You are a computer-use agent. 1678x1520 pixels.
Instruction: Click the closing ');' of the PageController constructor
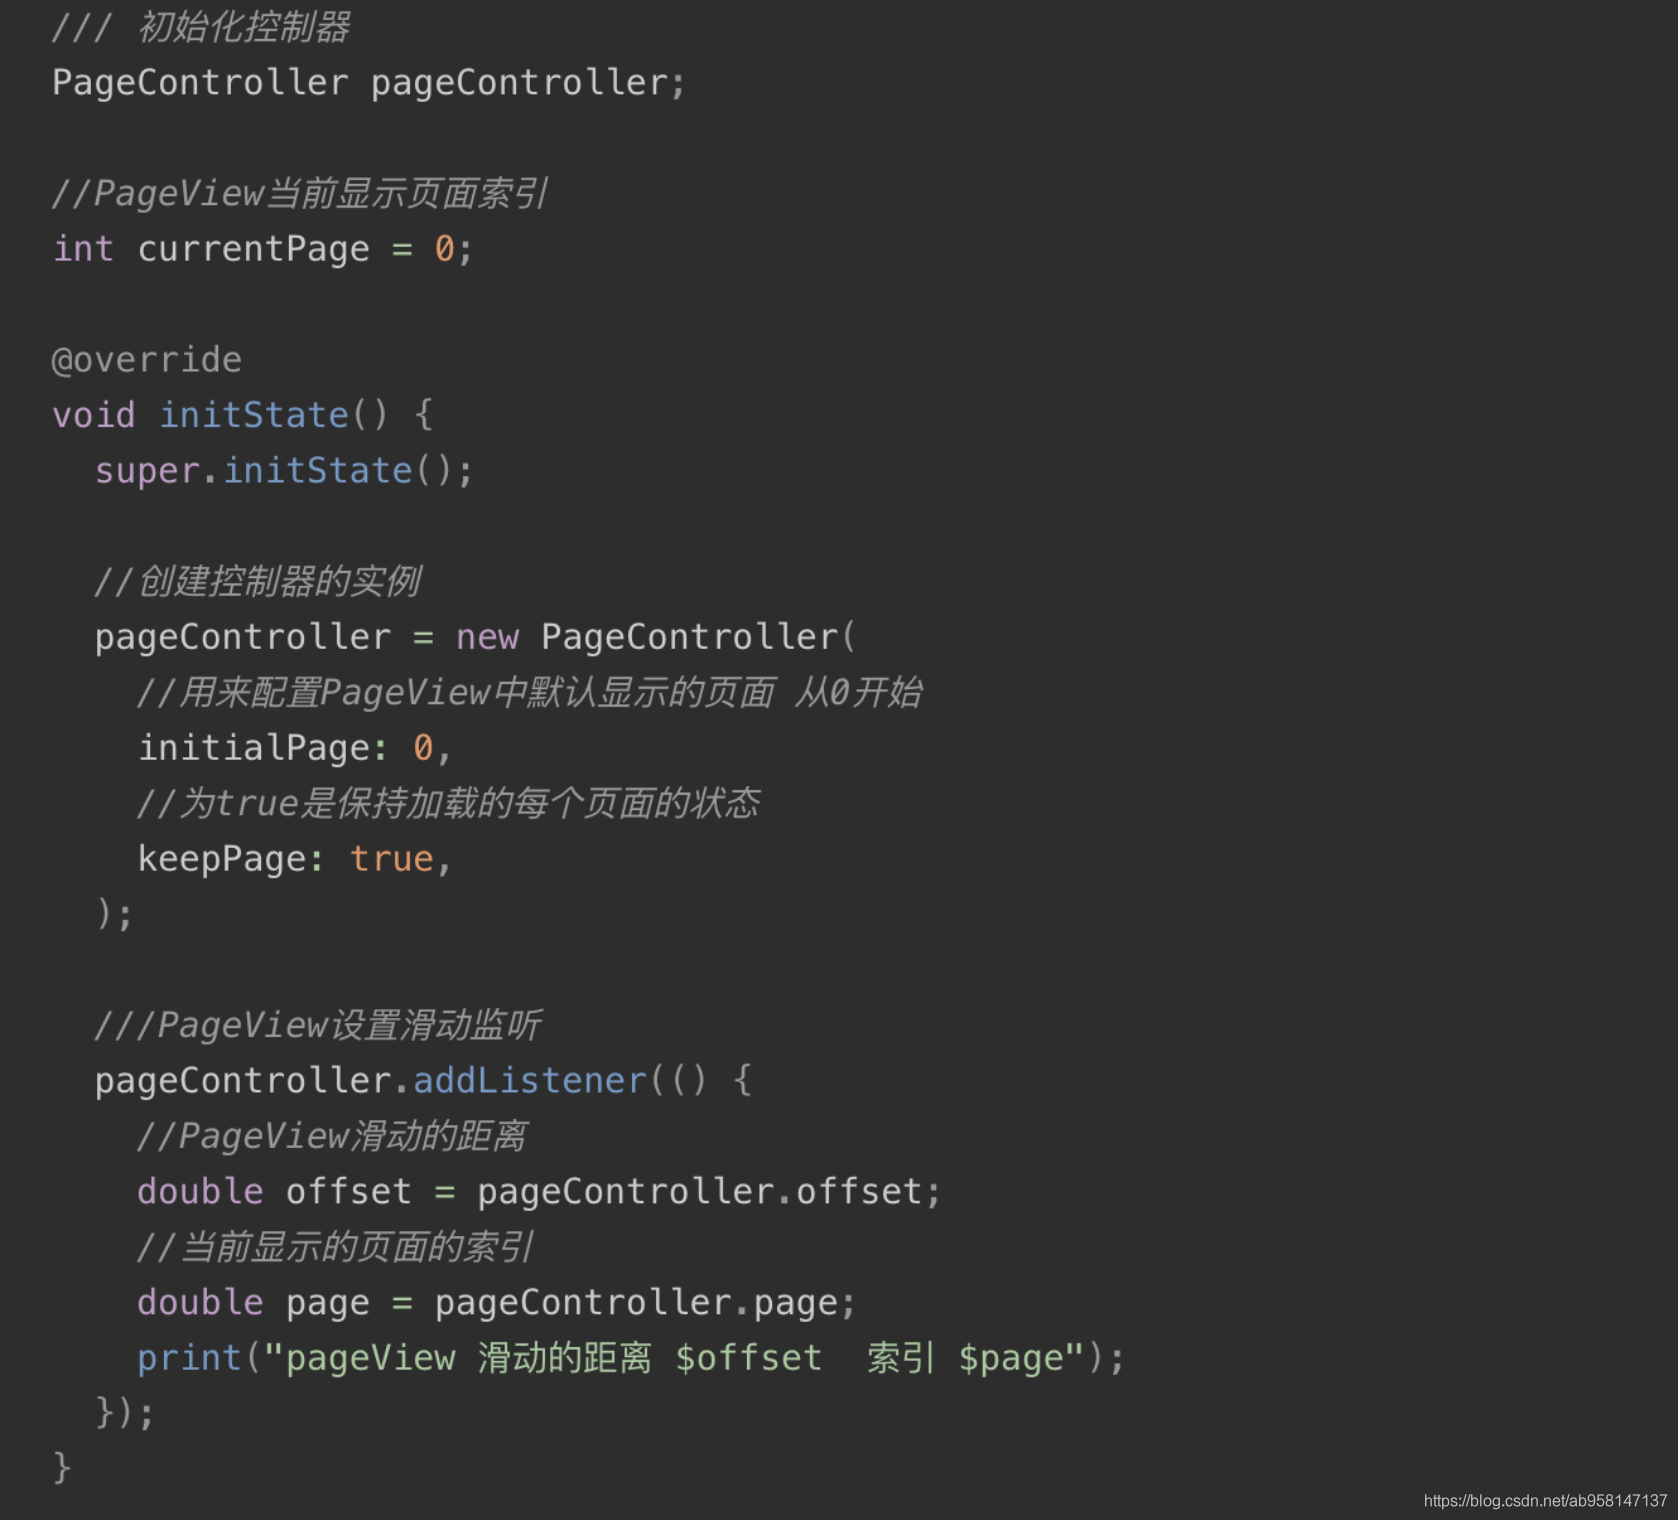(114, 914)
